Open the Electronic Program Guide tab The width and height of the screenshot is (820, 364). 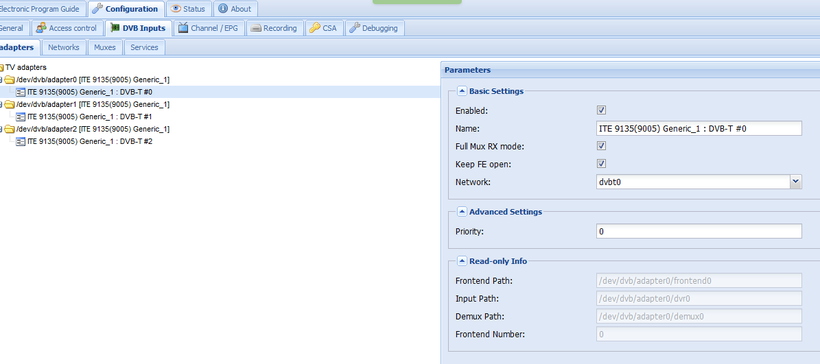pos(42,9)
